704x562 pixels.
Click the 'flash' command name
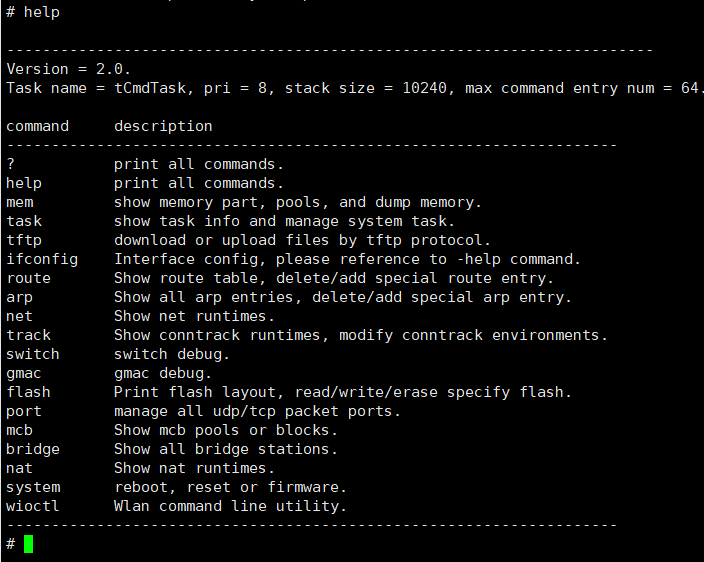(29, 392)
